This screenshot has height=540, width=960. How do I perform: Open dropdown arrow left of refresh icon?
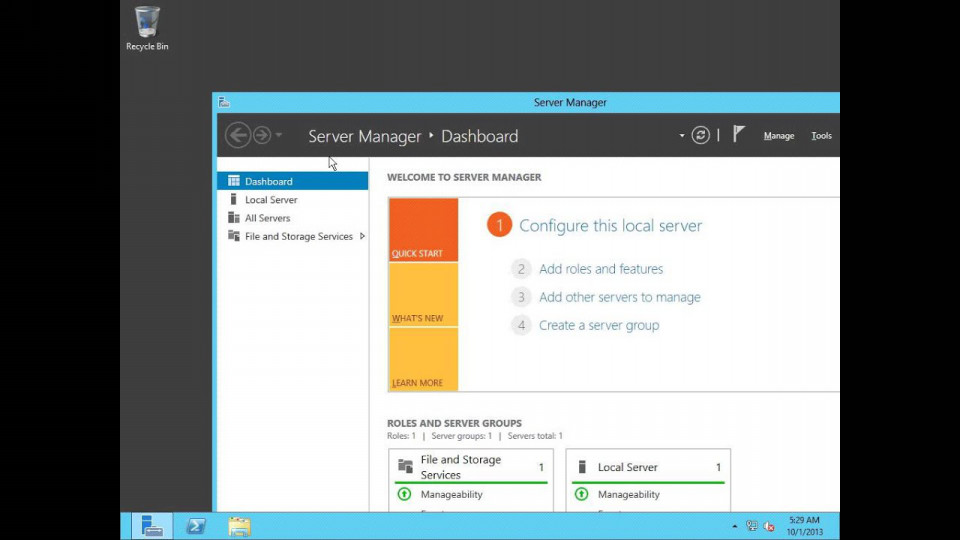[681, 135]
